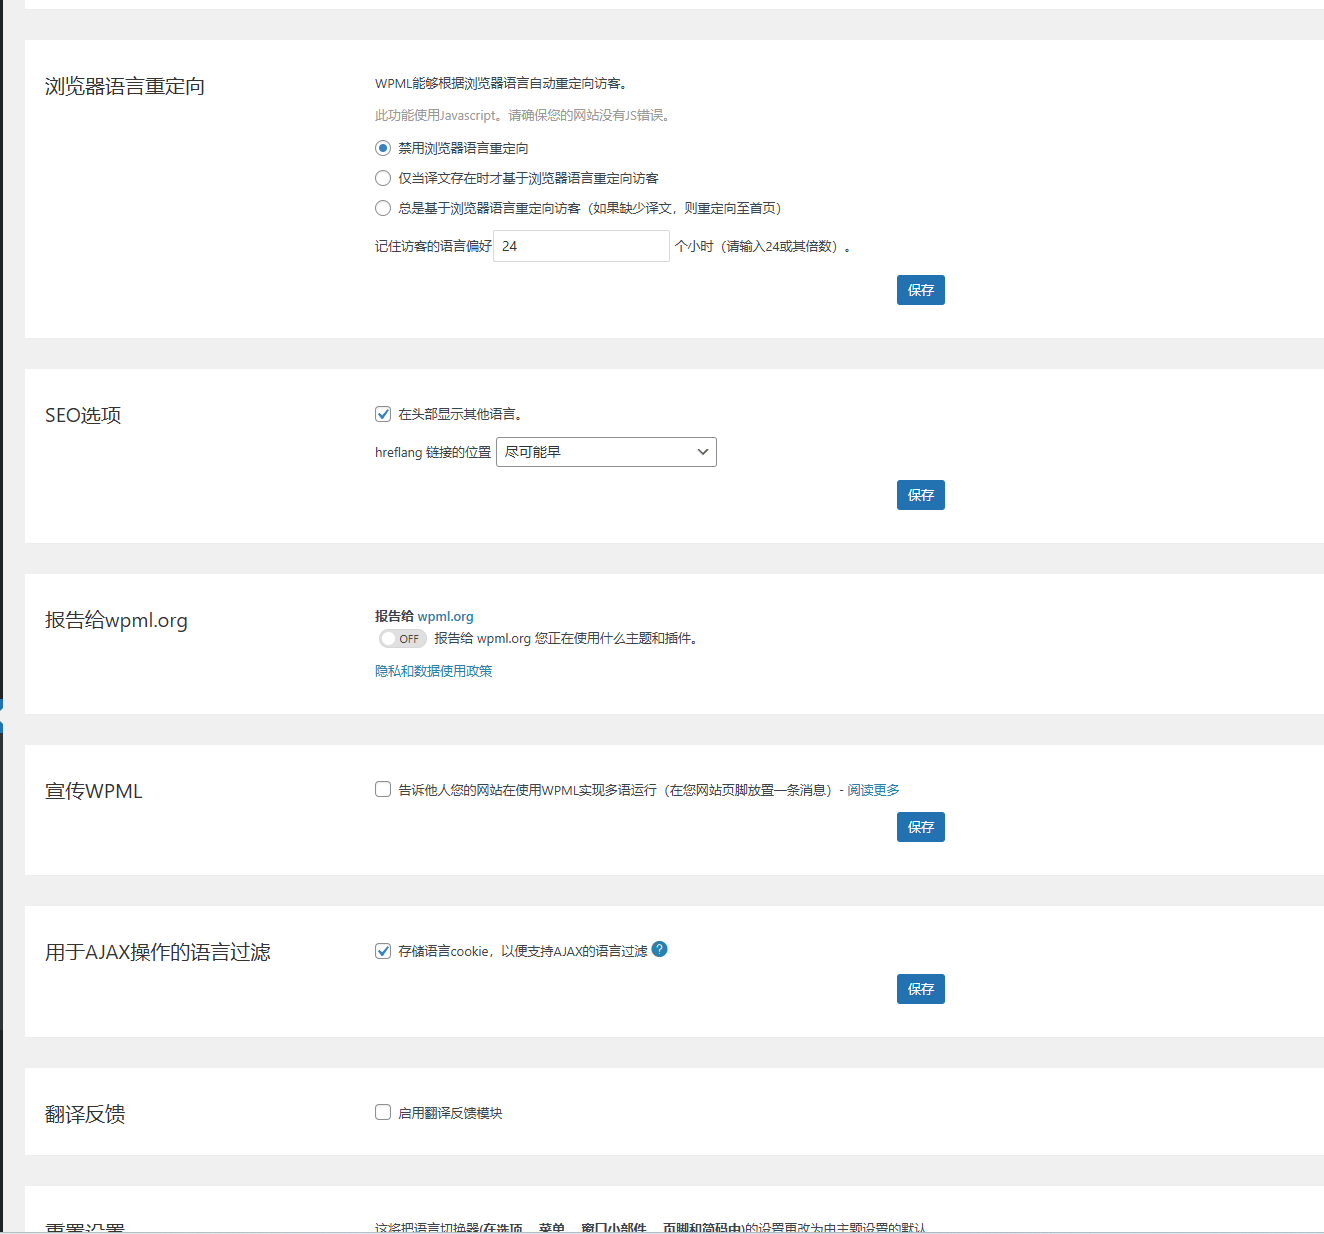
Task: Click the 宣传WPML section title
Action: coord(94,791)
